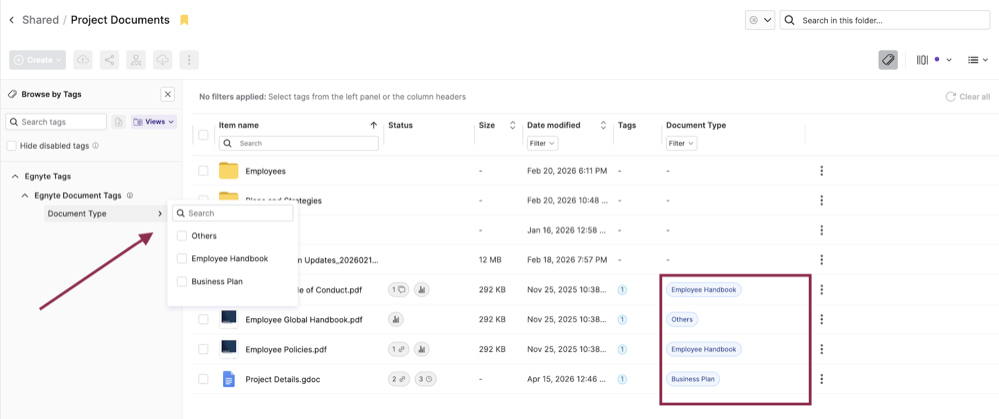Collapse the Egnyte Tags tree node
999x419 pixels.
pyautogui.click(x=15, y=176)
